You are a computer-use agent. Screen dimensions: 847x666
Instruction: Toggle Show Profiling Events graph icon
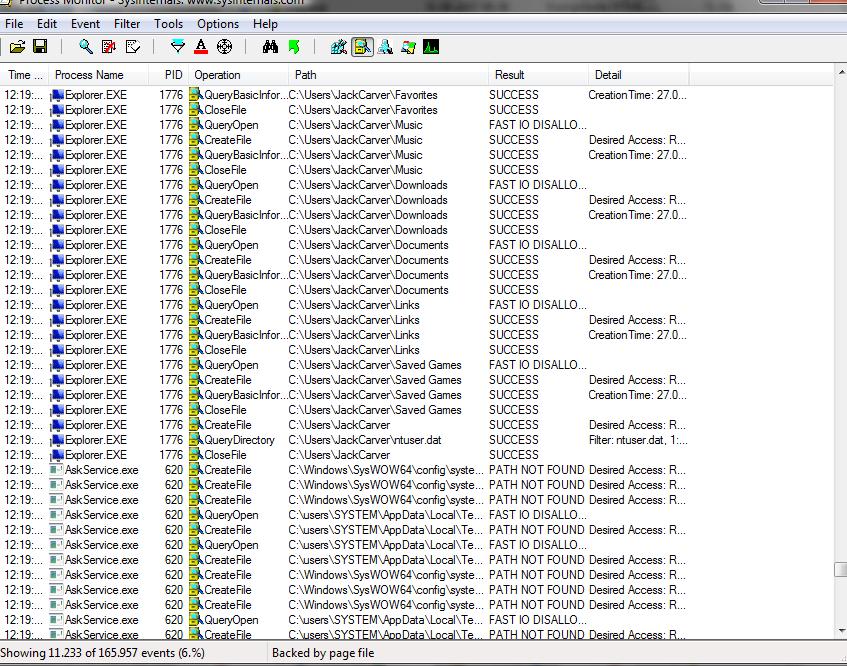coord(431,47)
